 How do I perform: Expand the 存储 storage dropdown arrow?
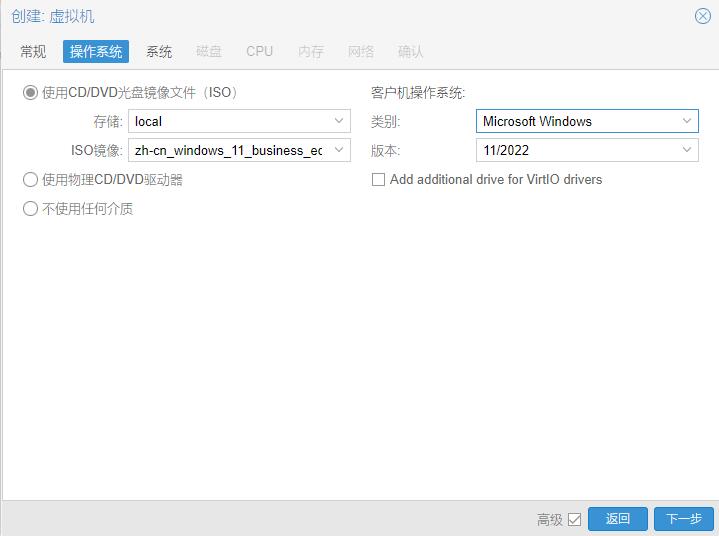pos(339,121)
